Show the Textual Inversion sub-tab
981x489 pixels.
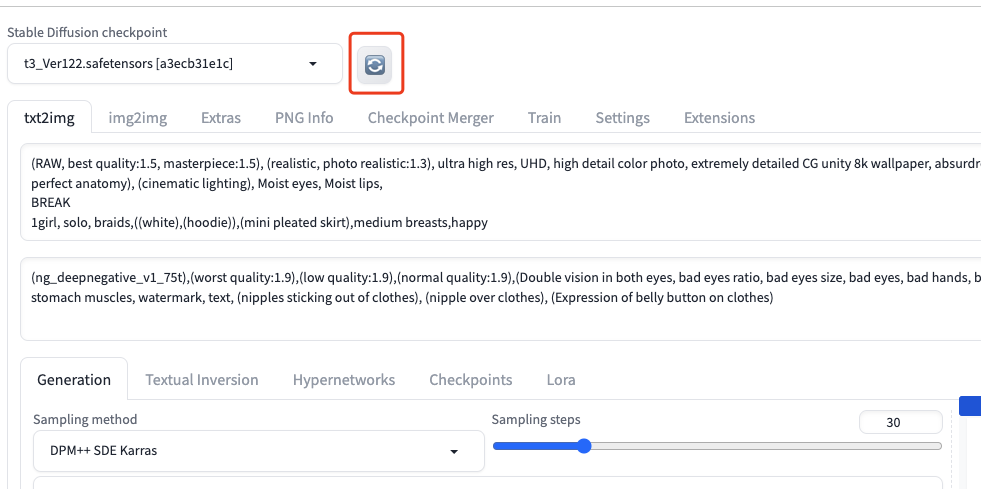pyautogui.click(x=202, y=380)
